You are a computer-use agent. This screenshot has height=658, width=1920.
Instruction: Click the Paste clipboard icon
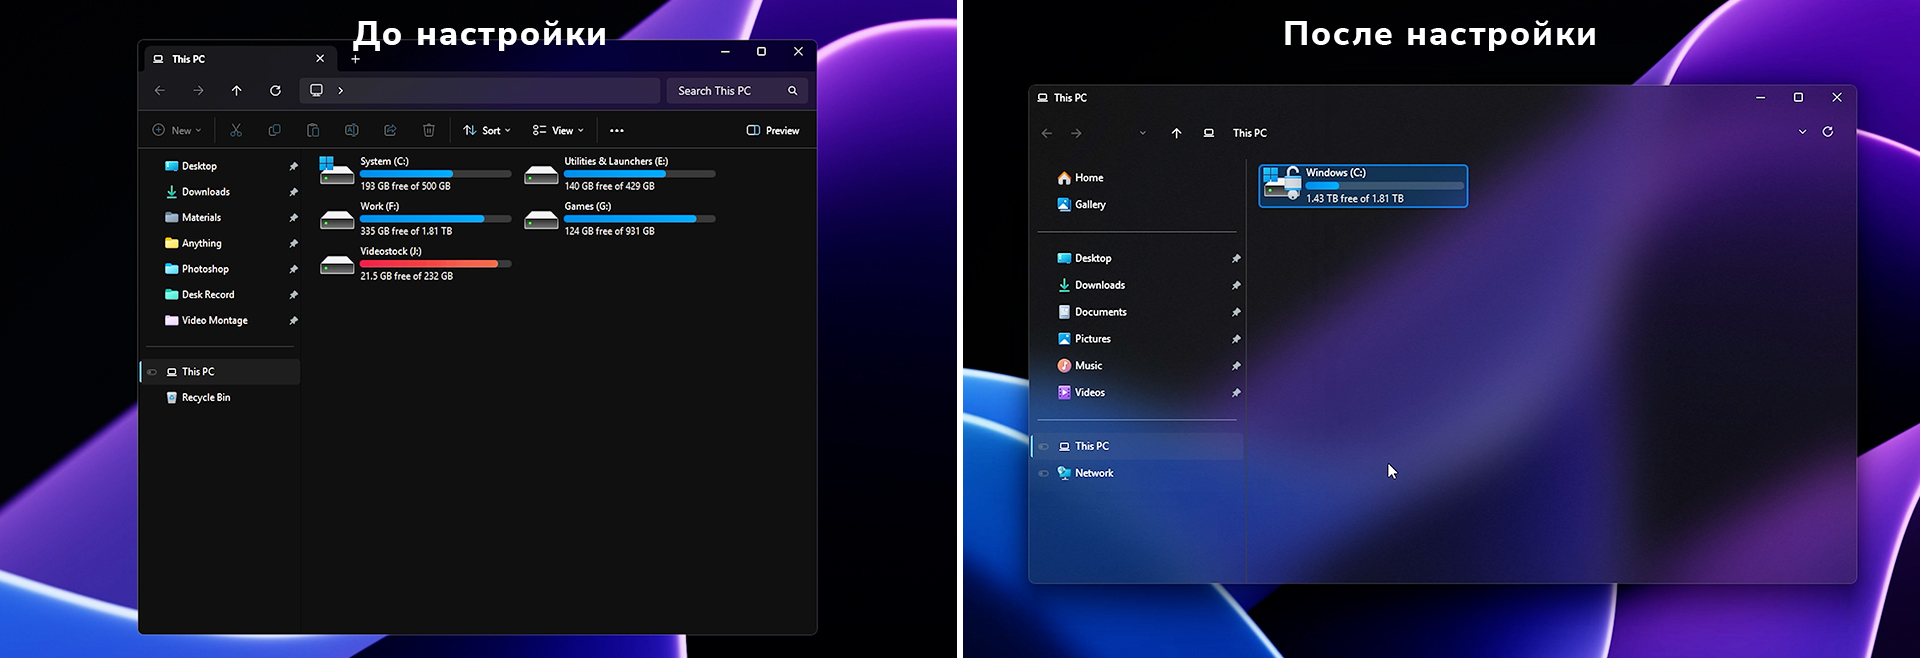coord(313,130)
